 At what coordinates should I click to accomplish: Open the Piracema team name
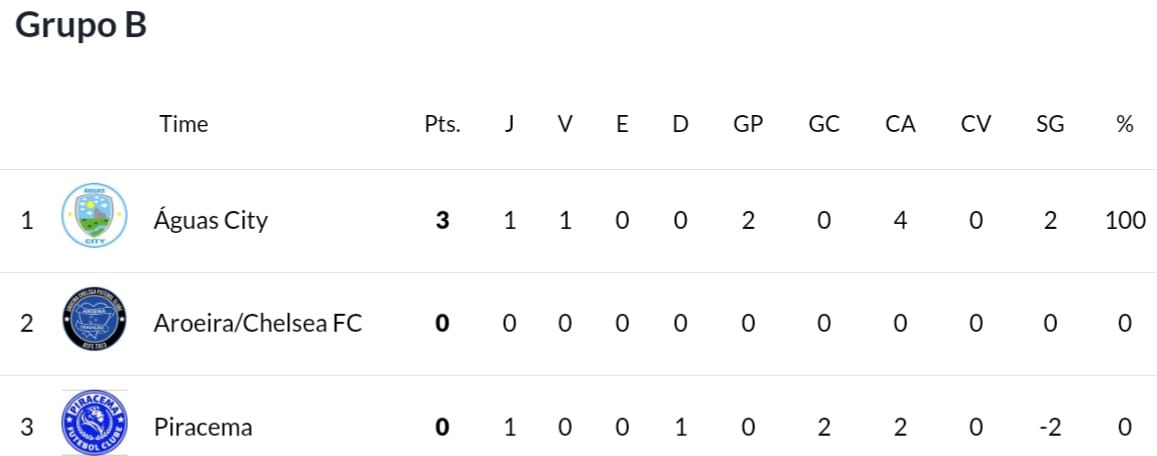click(x=203, y=426)
